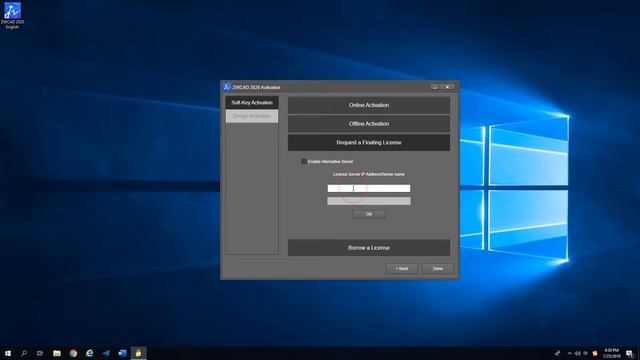Open taskbar search magnifier
This screenshot has width=640, height=360.
point(24,353)
